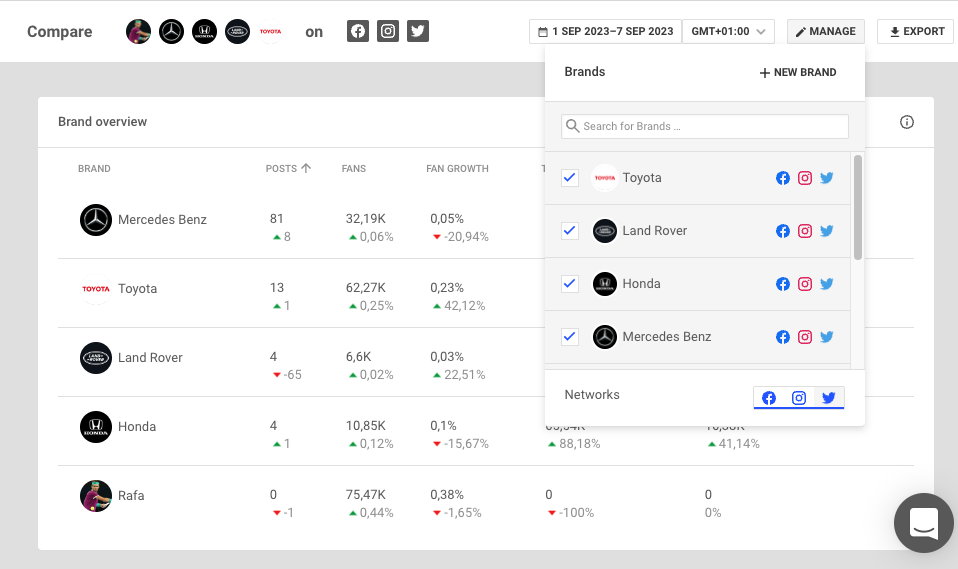Click the 62,27K fans value for Toyota
Screen dimensions: 958x569
[x=365, y=287]
